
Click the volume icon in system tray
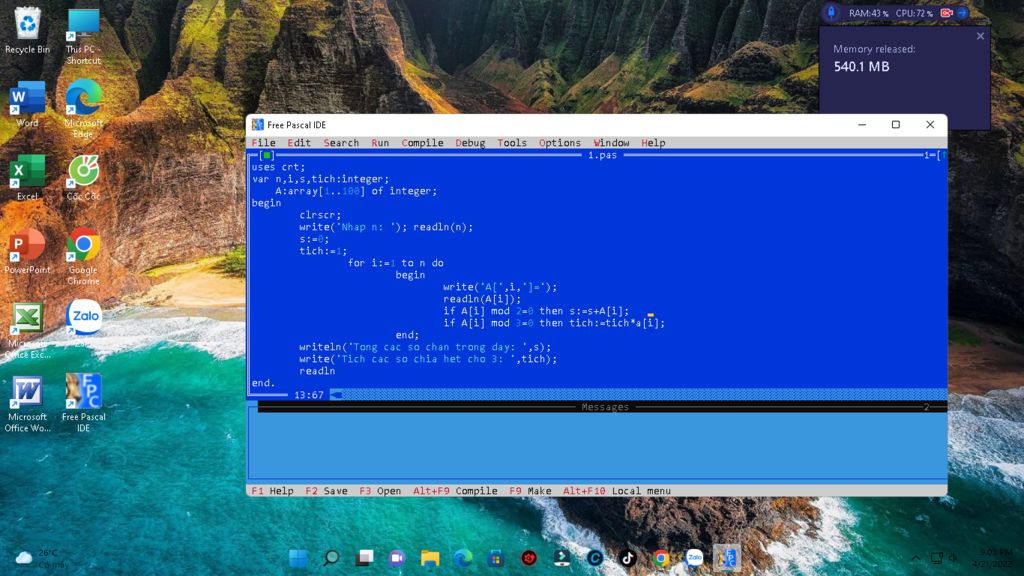click(953, 558)
